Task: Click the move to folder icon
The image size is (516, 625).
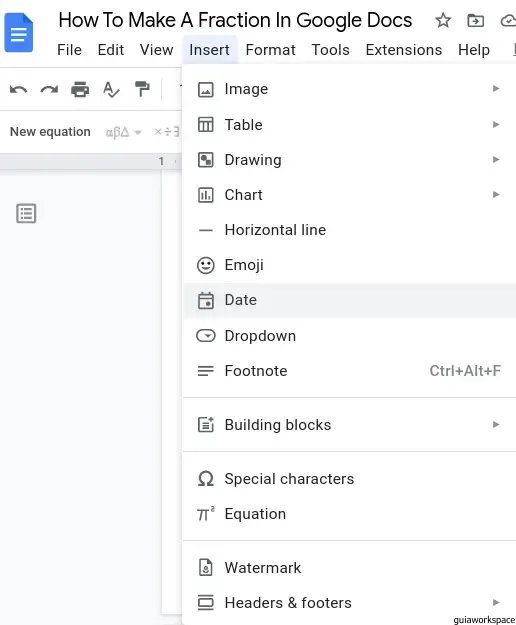Action: click(475, 20)
